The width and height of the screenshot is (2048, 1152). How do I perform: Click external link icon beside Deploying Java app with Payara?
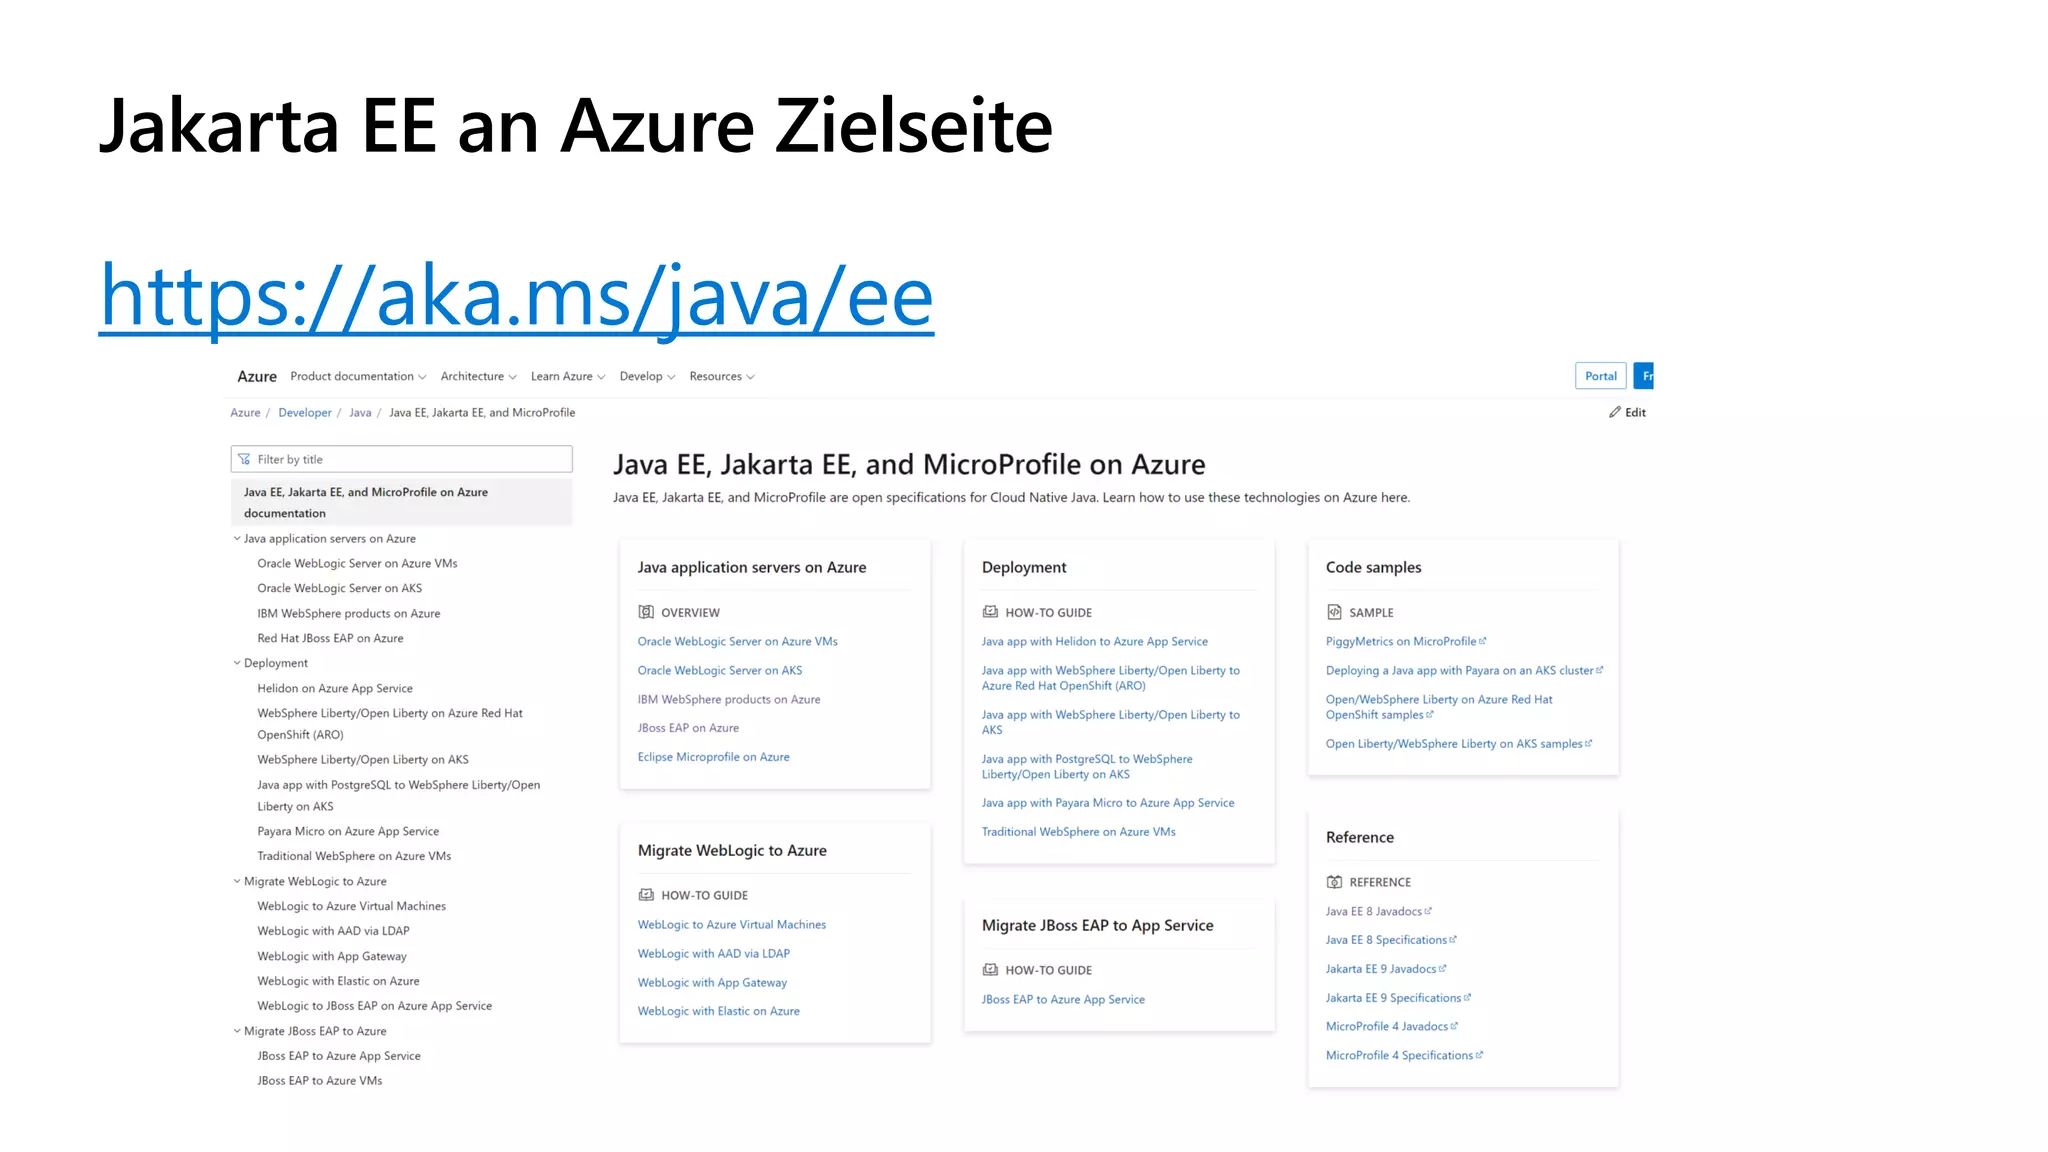[x=1600, y=670]
